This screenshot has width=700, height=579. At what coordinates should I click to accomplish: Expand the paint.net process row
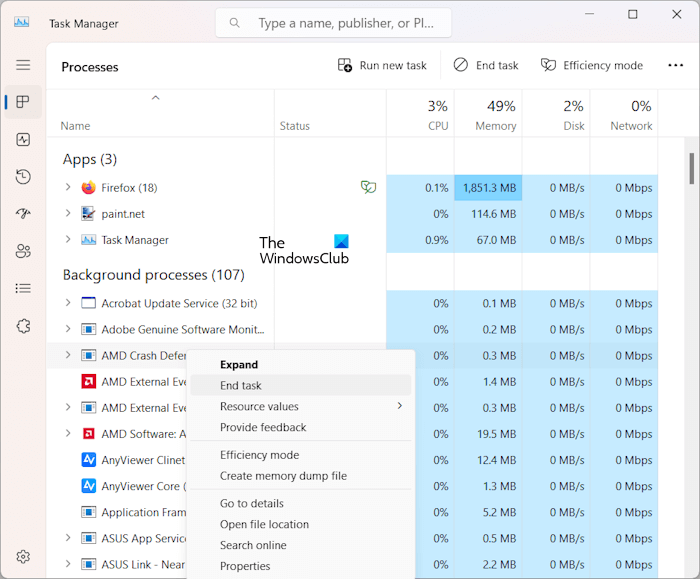[68, 214]
